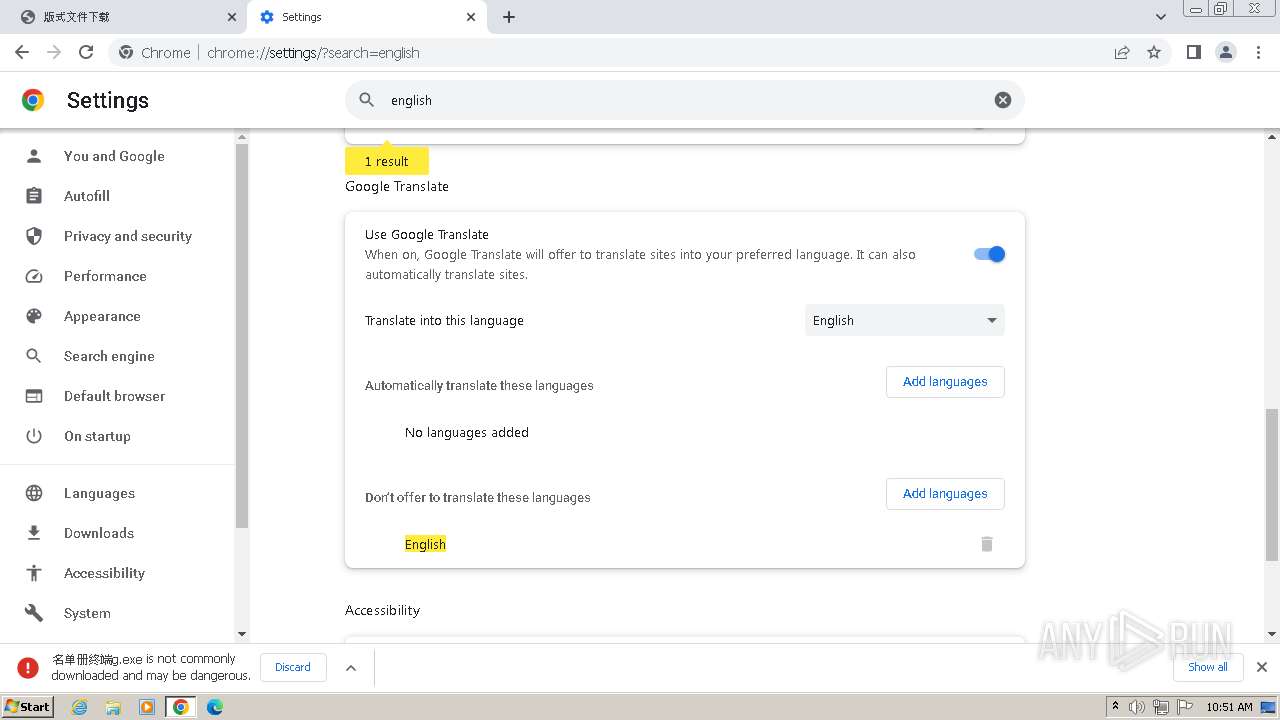
Task: Switch to the Settings tab
Action: [368, 17]
